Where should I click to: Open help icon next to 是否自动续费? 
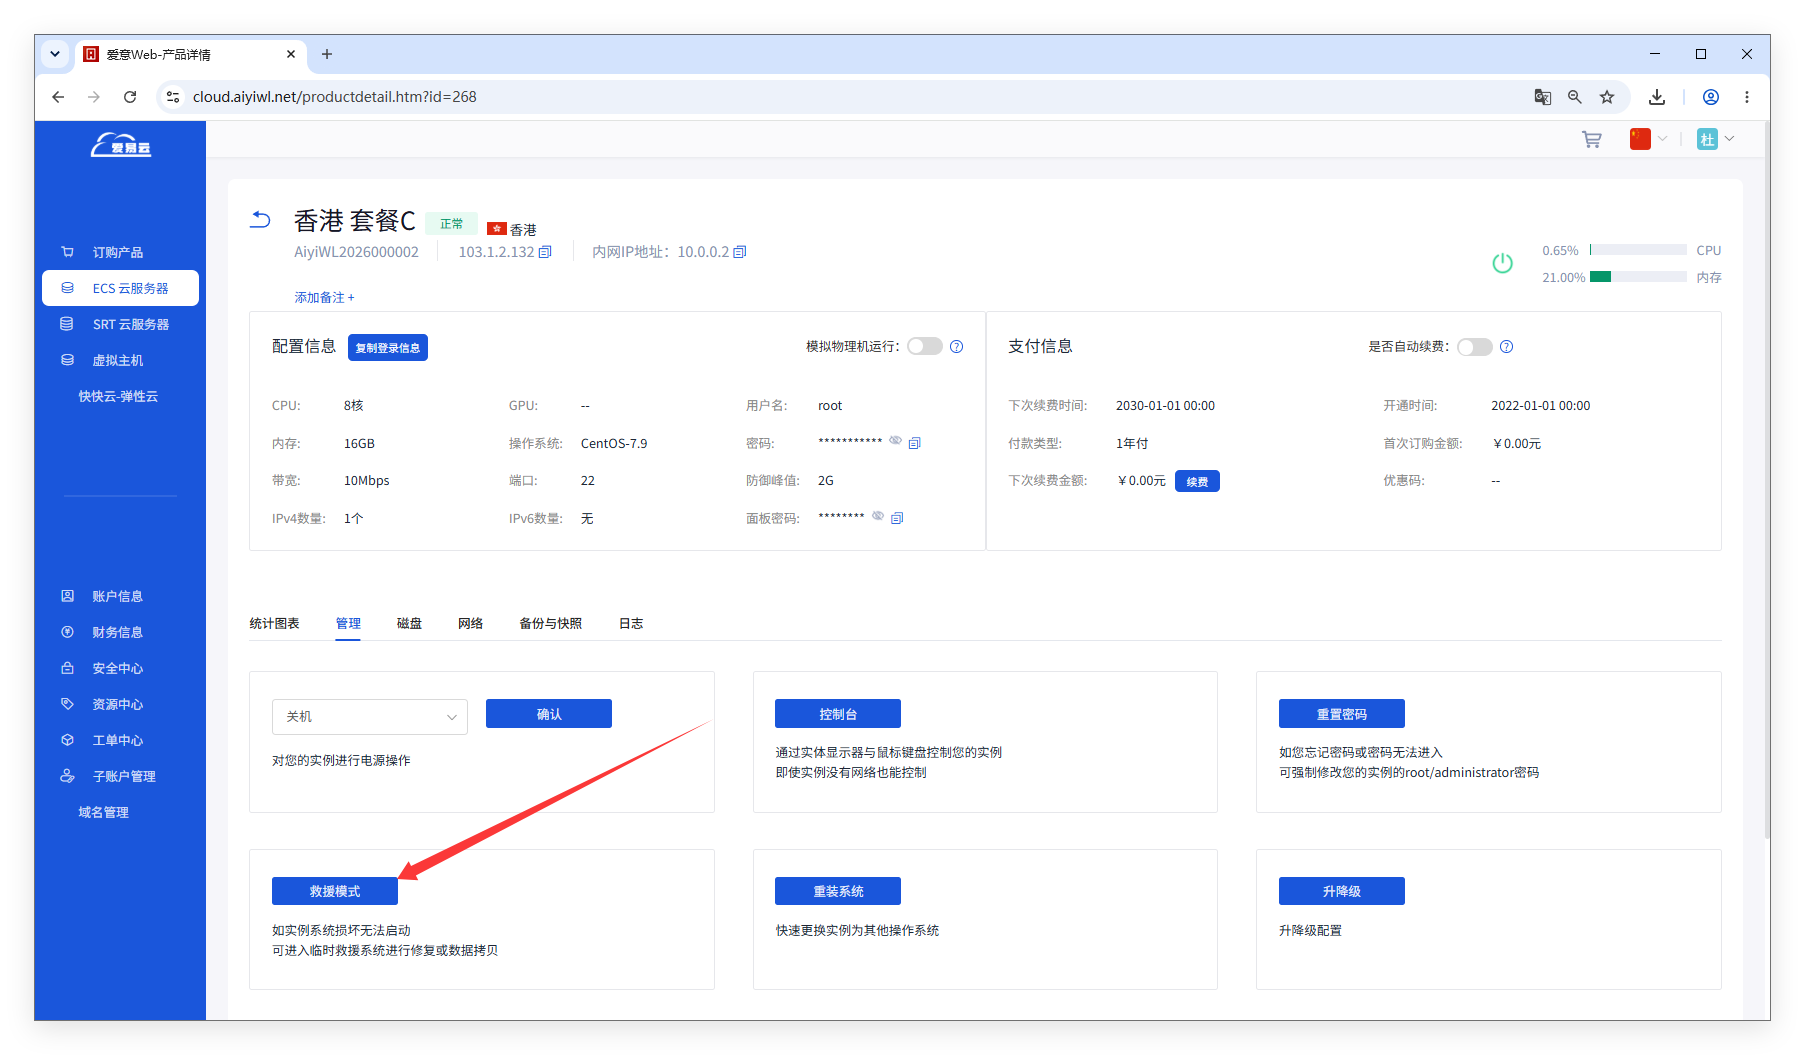[x=1507, y=347]
